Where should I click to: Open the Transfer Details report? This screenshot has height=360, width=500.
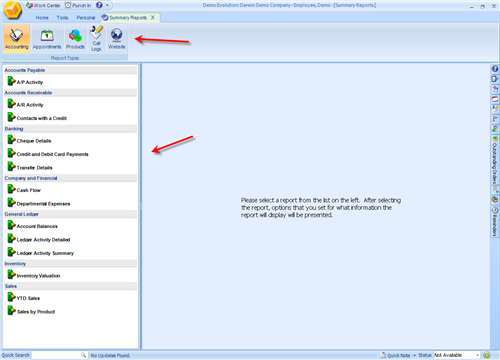point(30,167)
